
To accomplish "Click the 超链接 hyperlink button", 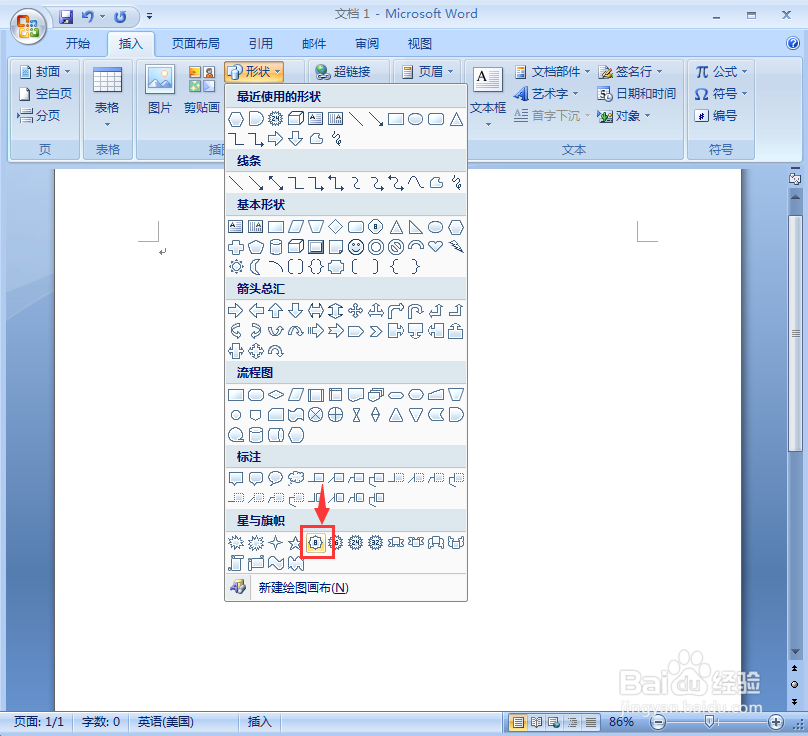I will coord(344,71).
